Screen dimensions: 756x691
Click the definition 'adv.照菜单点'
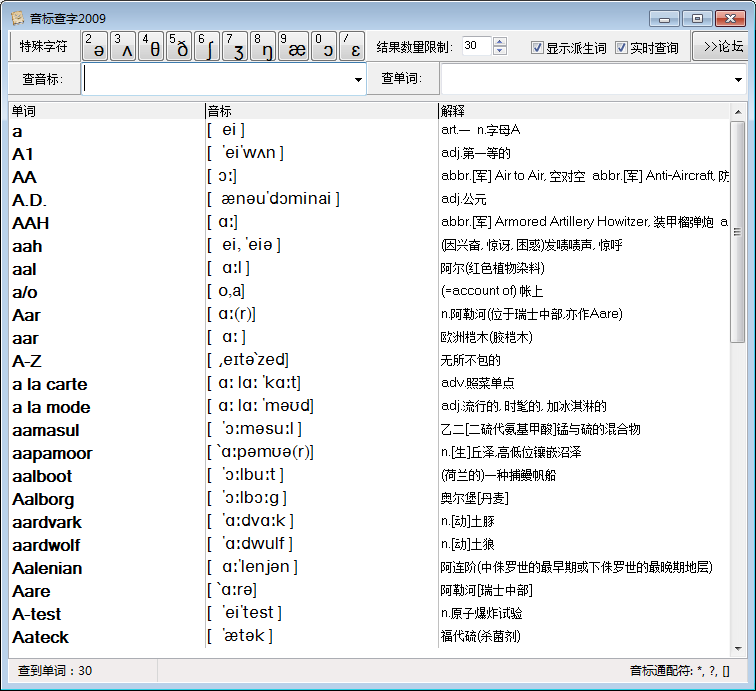click(x=477, y=383)
